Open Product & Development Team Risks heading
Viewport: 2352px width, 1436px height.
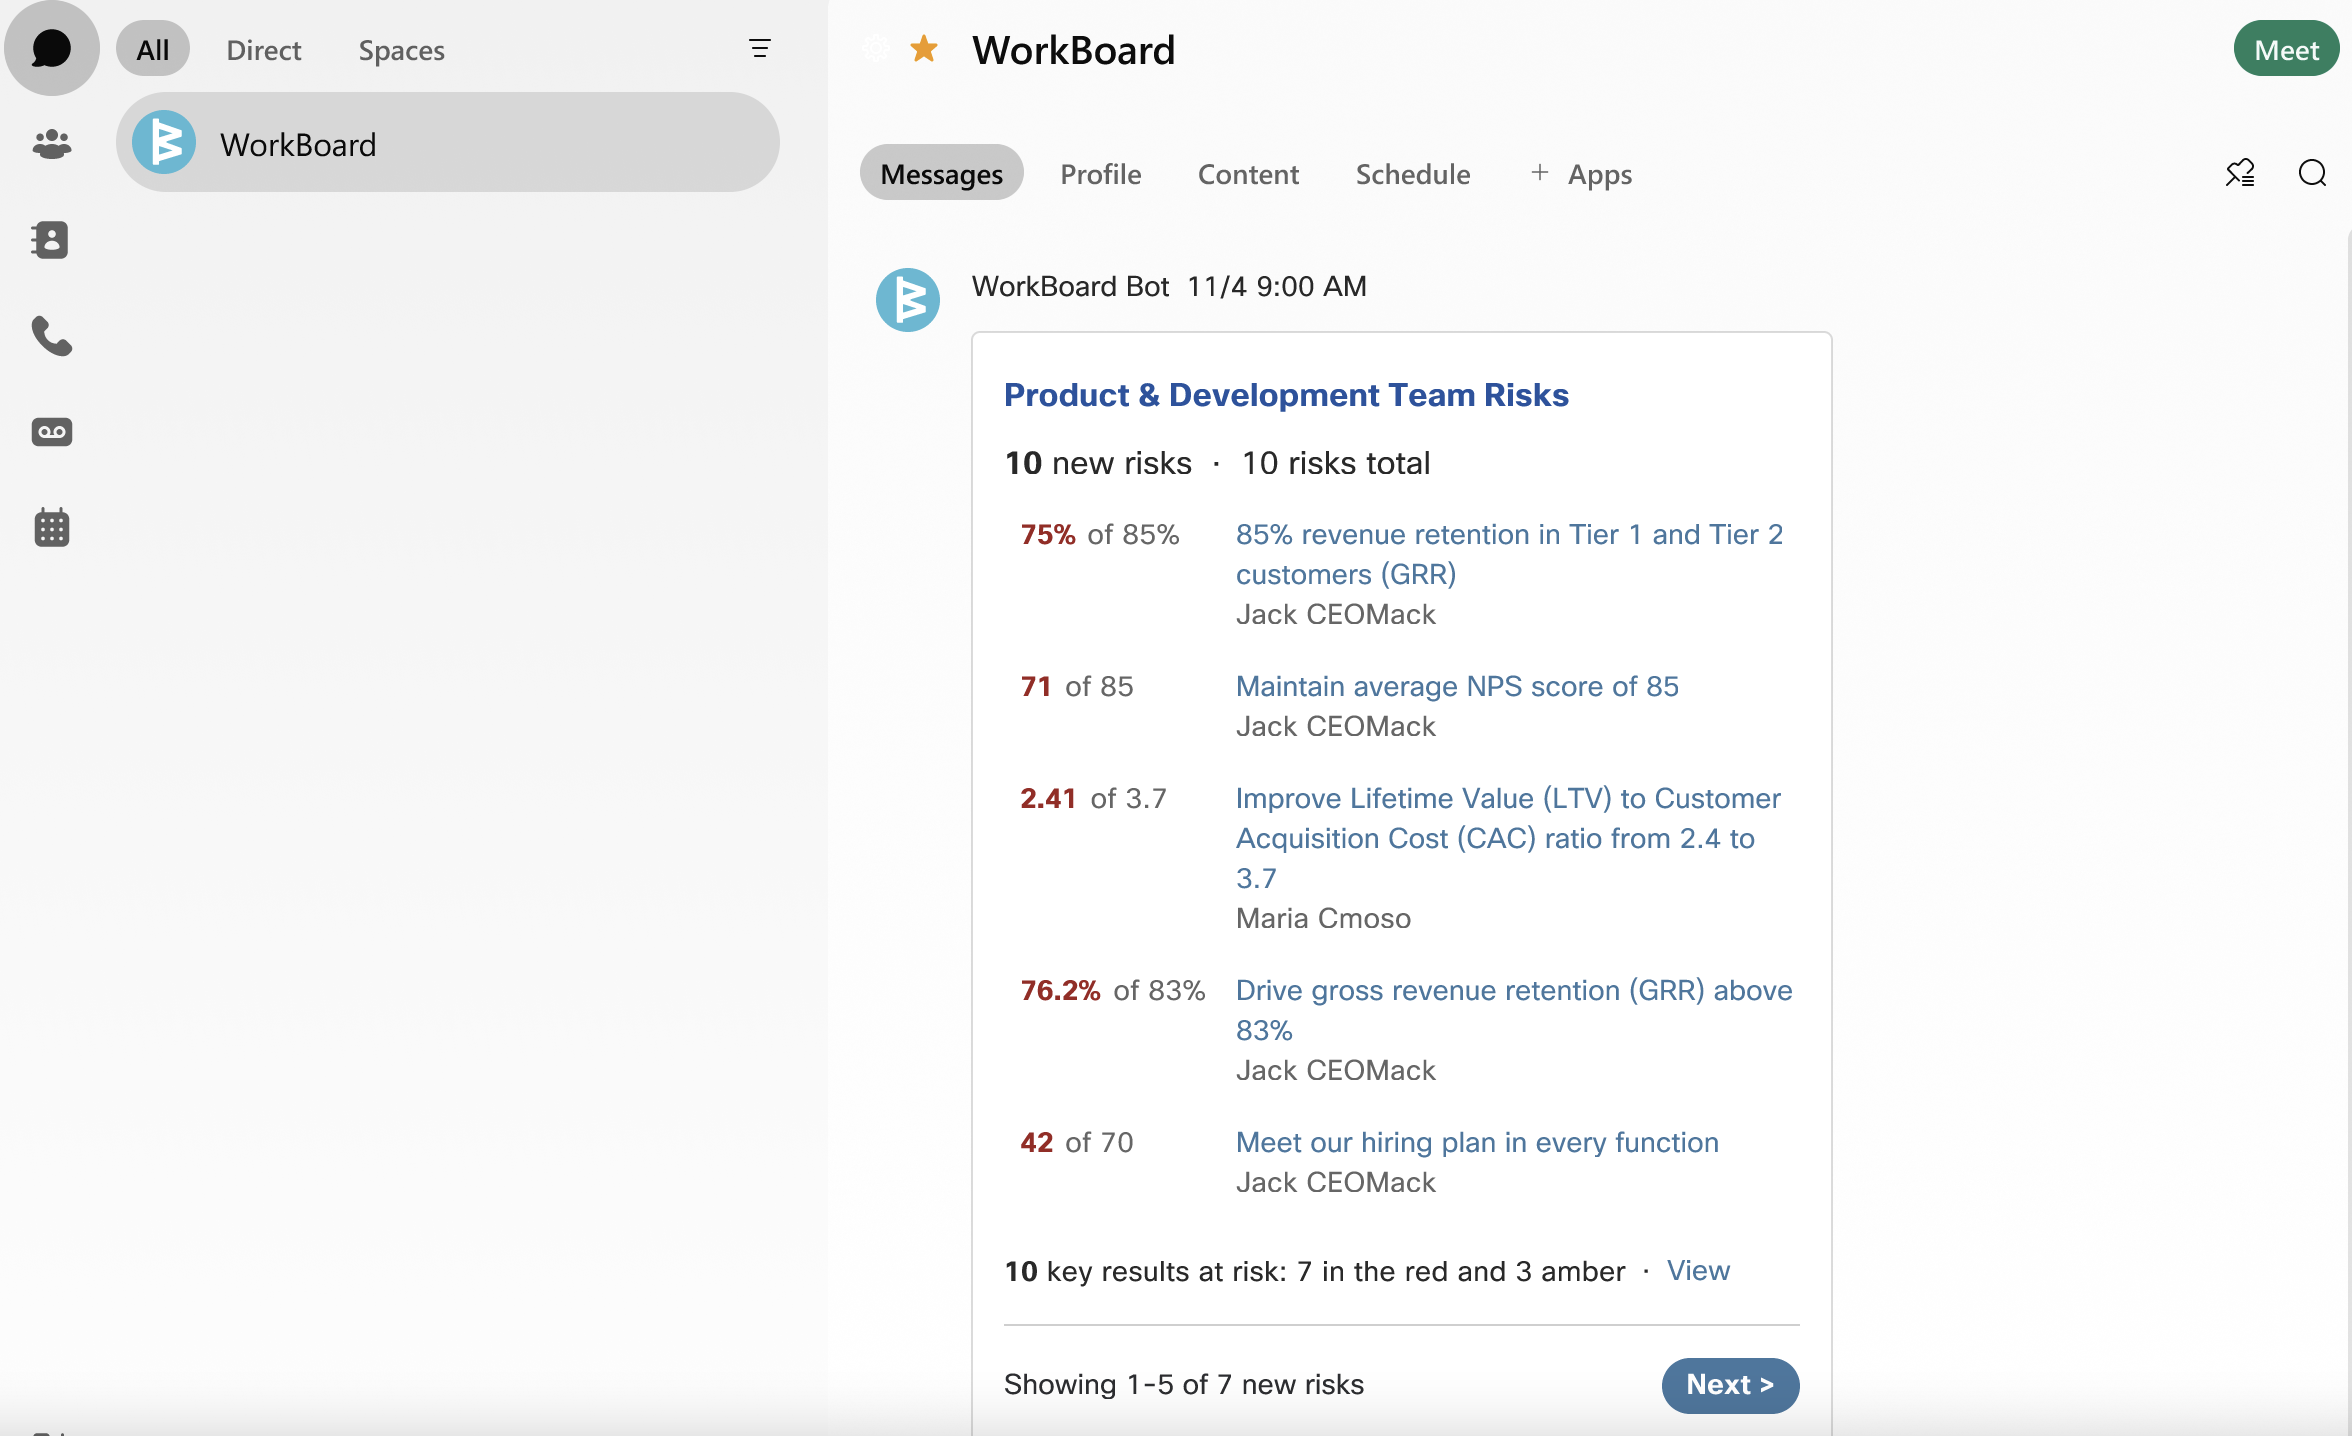[x=1286, y=395]
